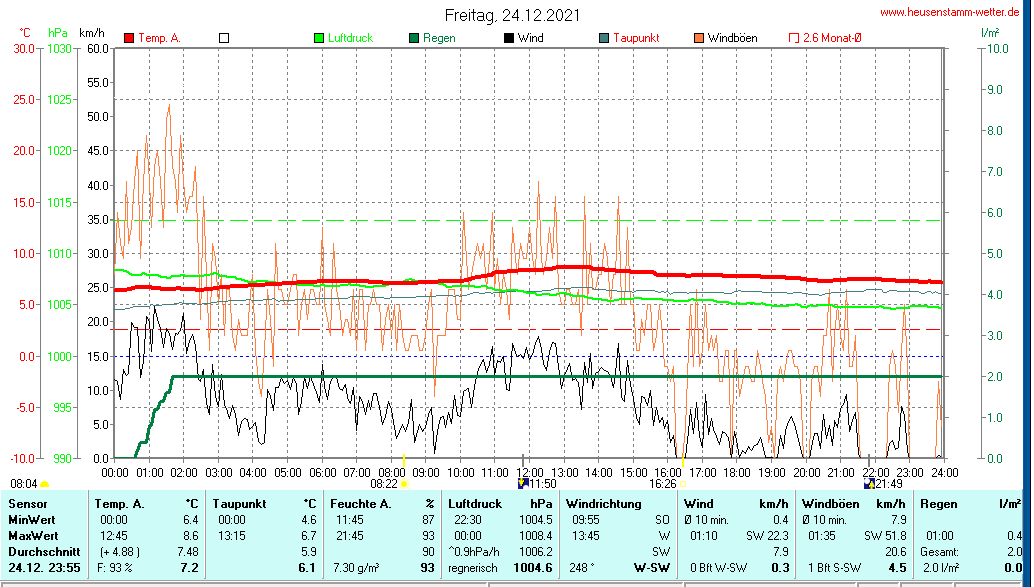Click the 'Windrichtung' table header

(x=603, y=504)
